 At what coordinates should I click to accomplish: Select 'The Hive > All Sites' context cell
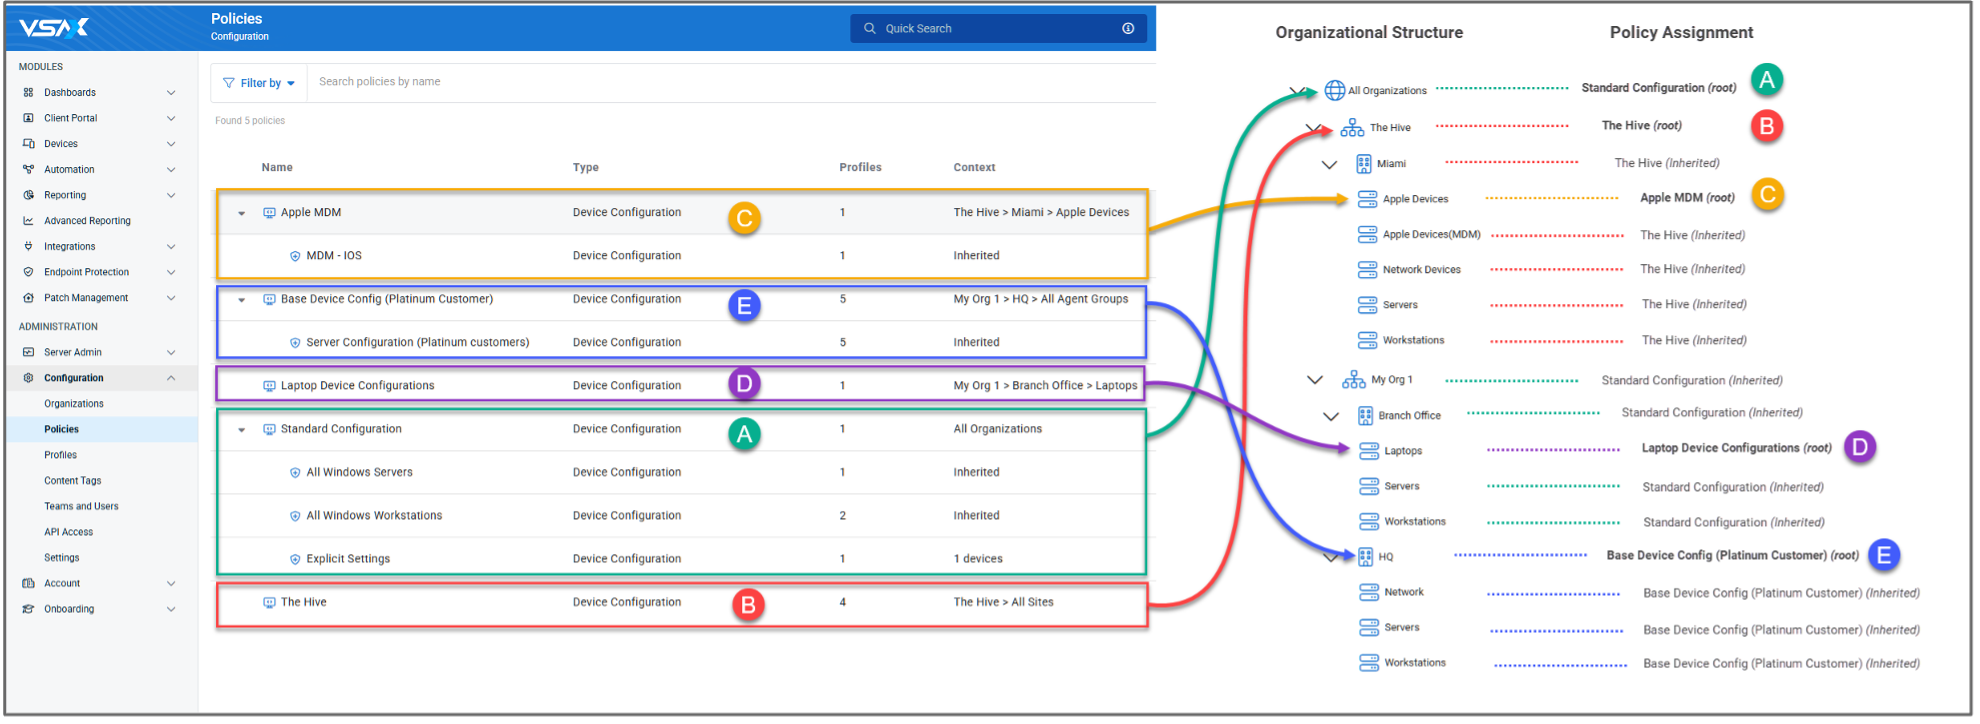click(1003, 602)
